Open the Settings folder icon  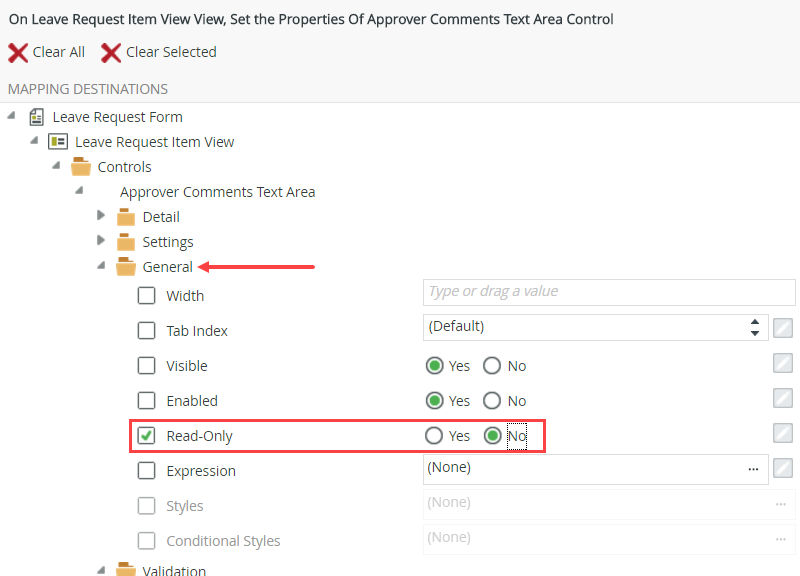pyautogui.click(x=126, y=241)
